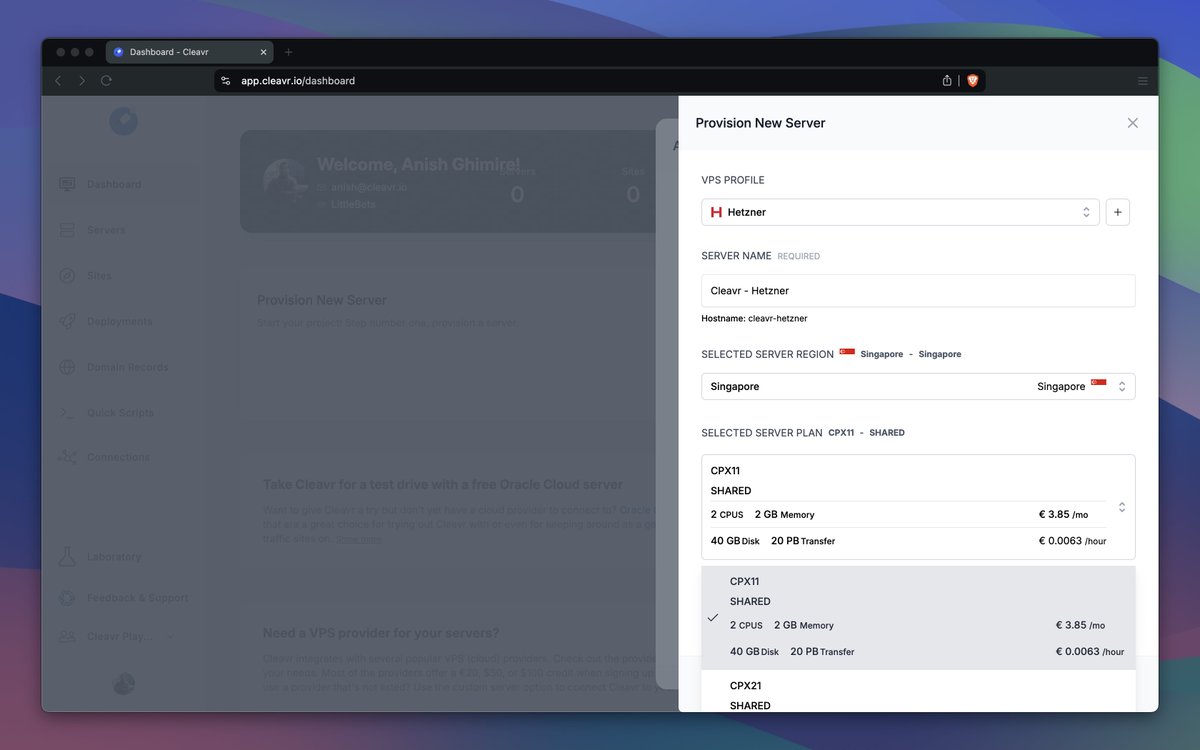The image size is (1200, 750).
Task: Click the Show more link
Action: [358, 540]
